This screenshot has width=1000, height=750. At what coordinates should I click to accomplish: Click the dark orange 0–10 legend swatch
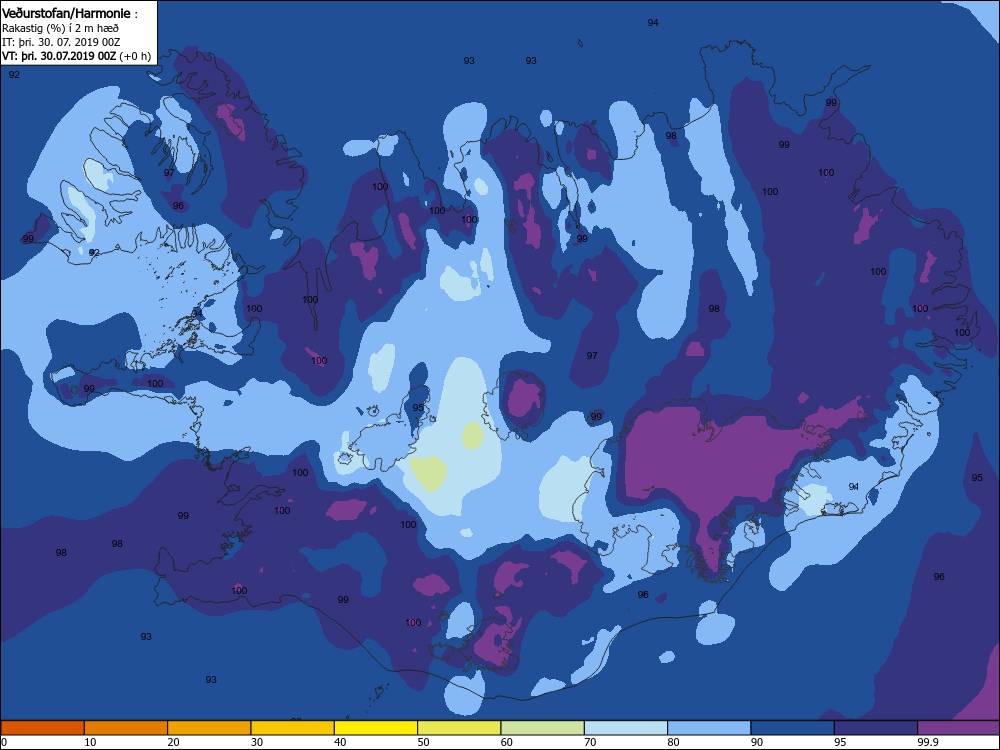click(x=43, y=728)
